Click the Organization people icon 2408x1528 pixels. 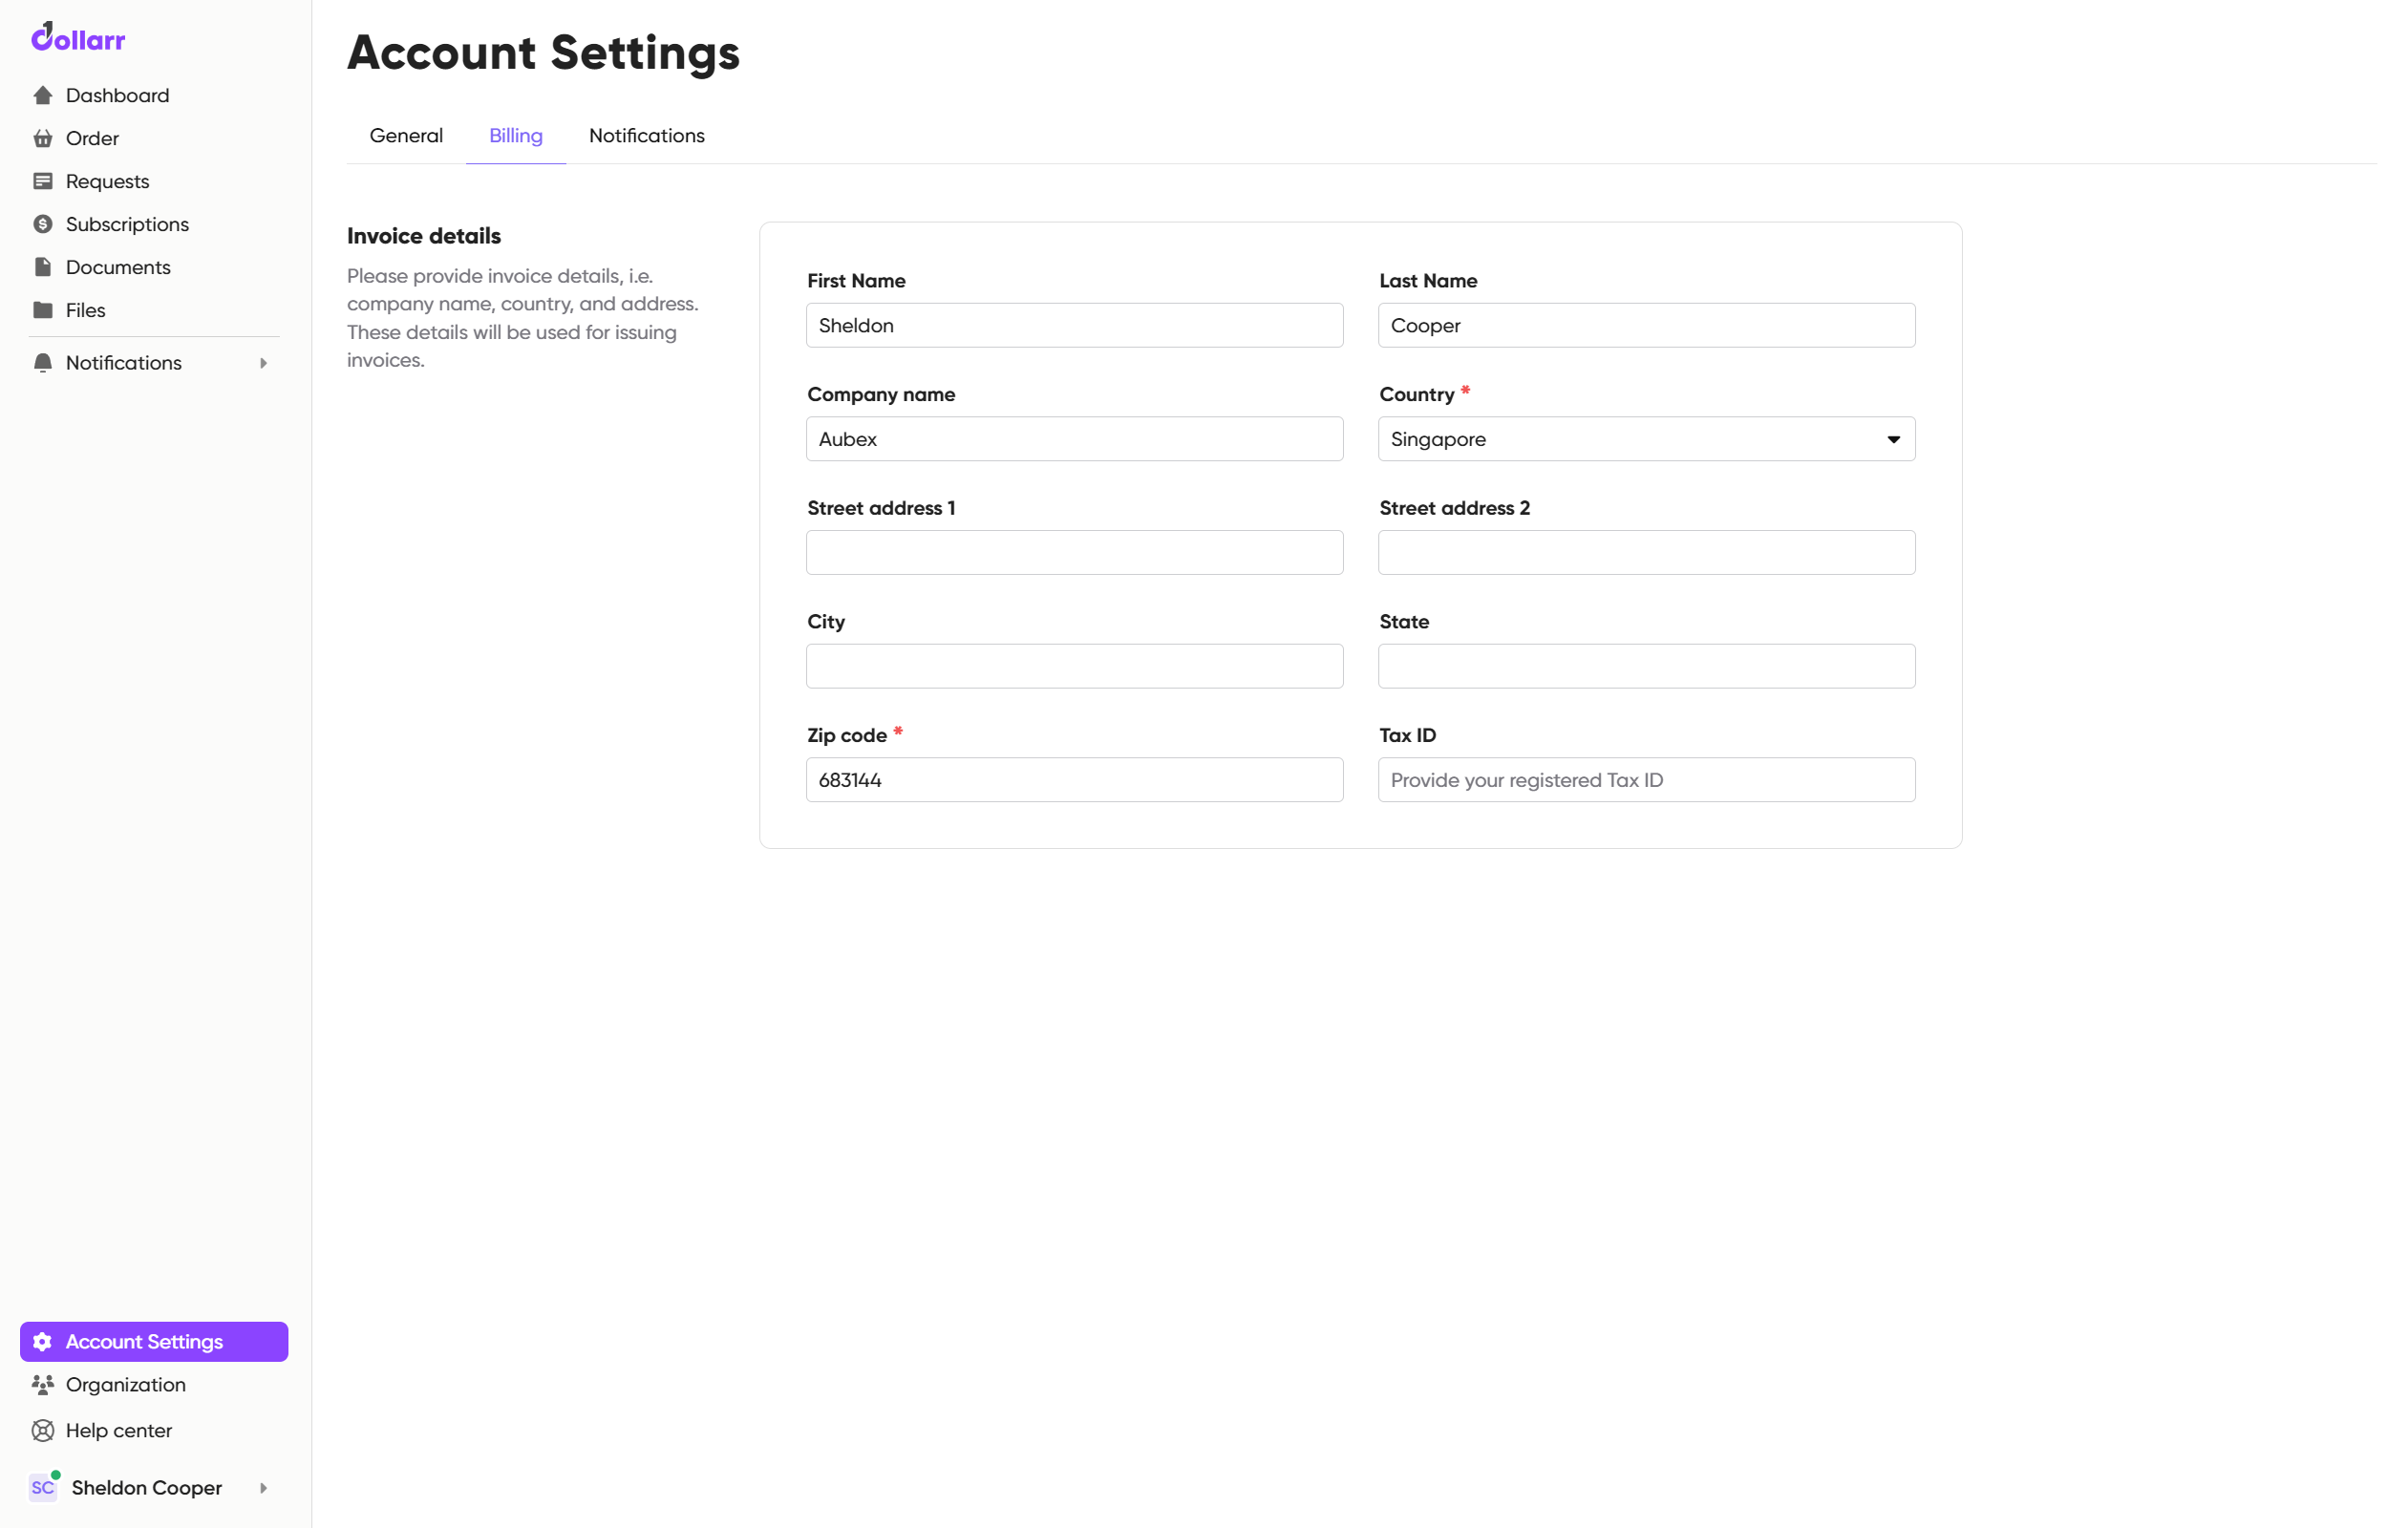[43, 1385]
